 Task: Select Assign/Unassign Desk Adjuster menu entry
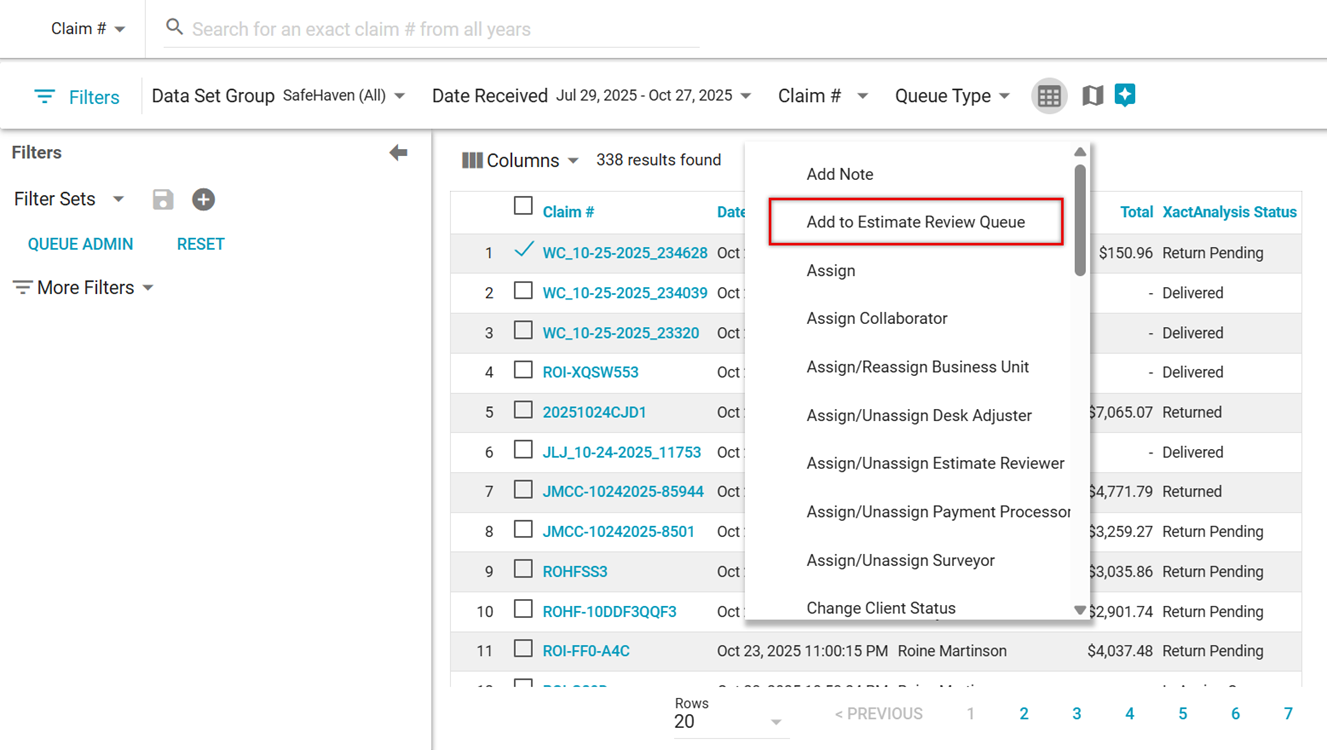point(918,415)
